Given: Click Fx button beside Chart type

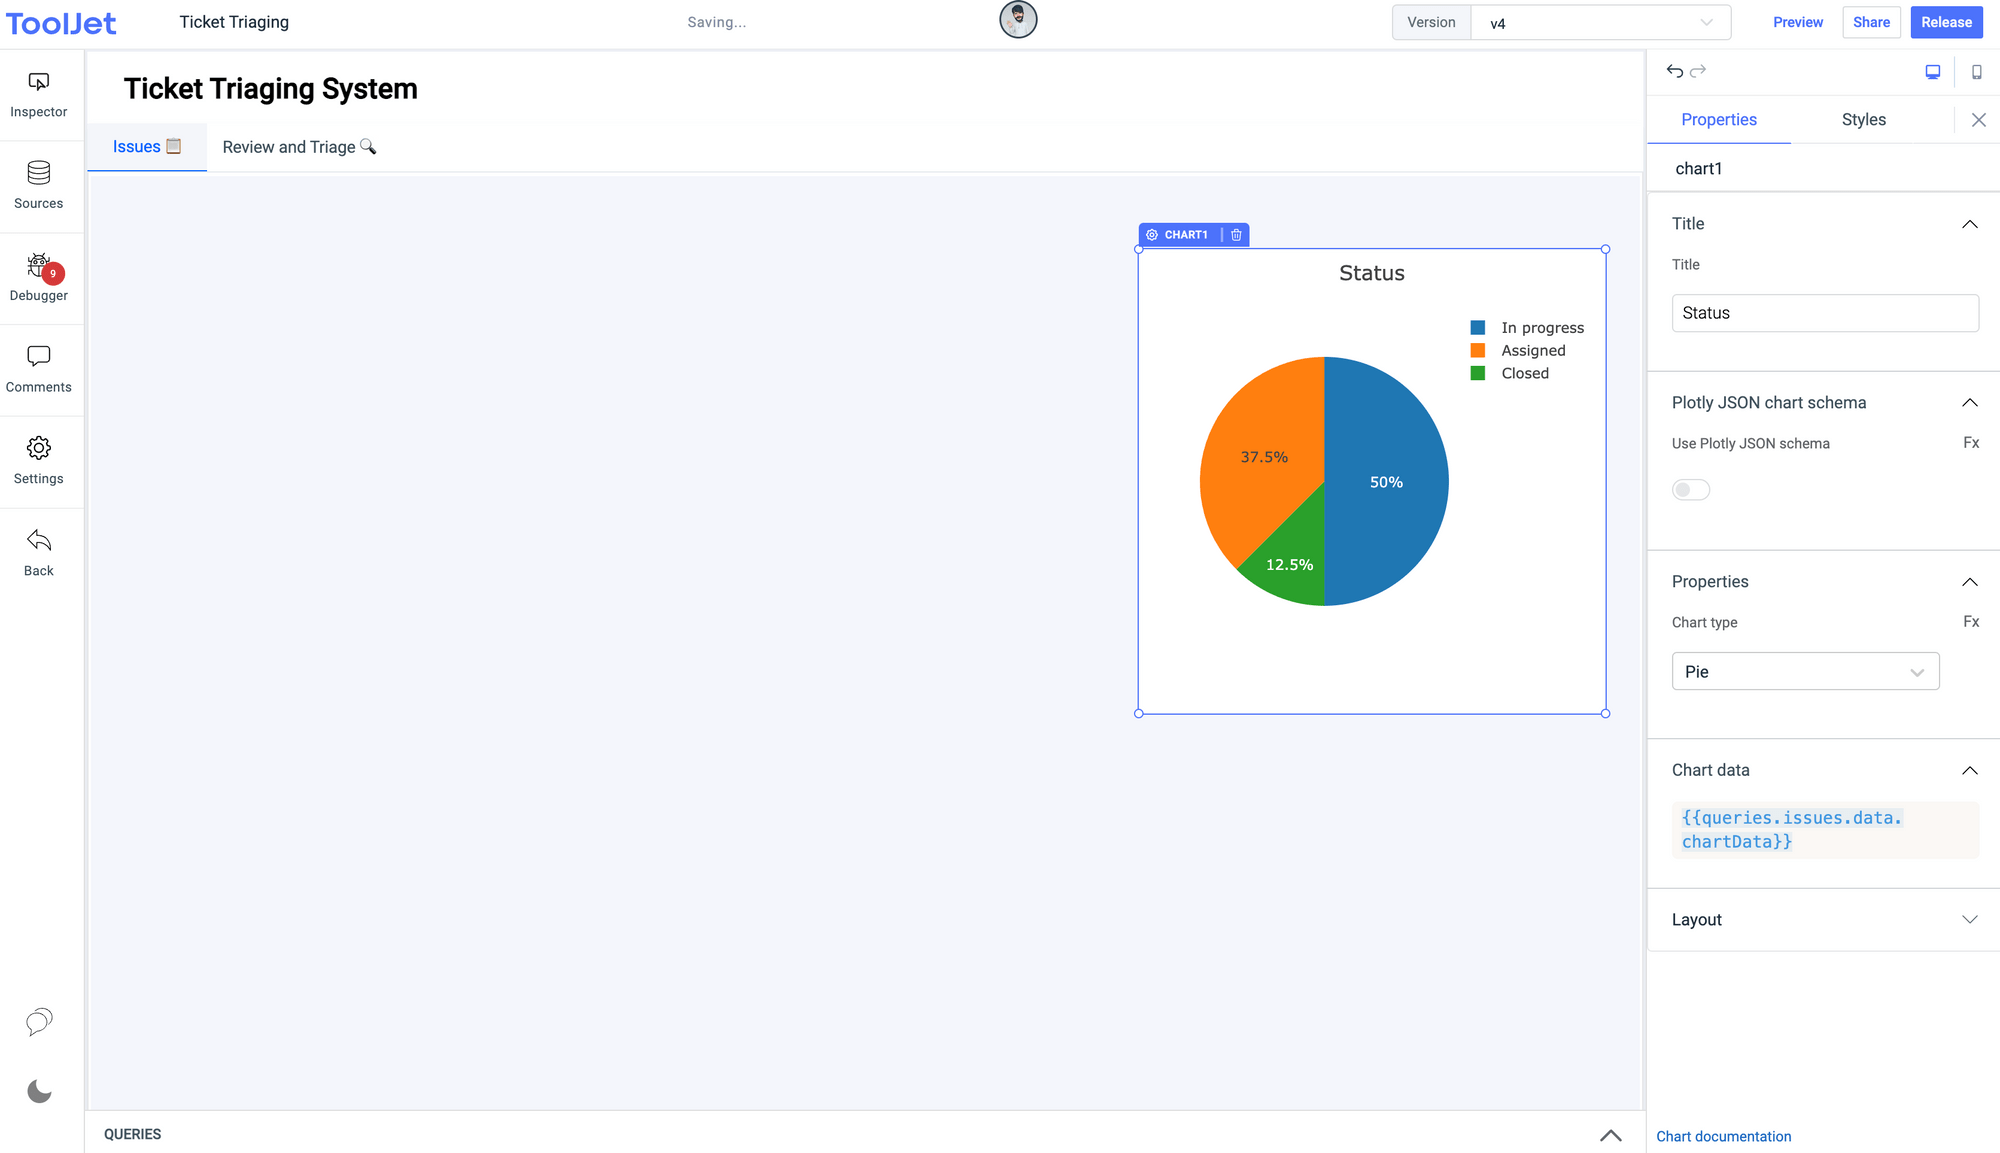Looking at the screenshot, I should click(x=1970, y=622).
